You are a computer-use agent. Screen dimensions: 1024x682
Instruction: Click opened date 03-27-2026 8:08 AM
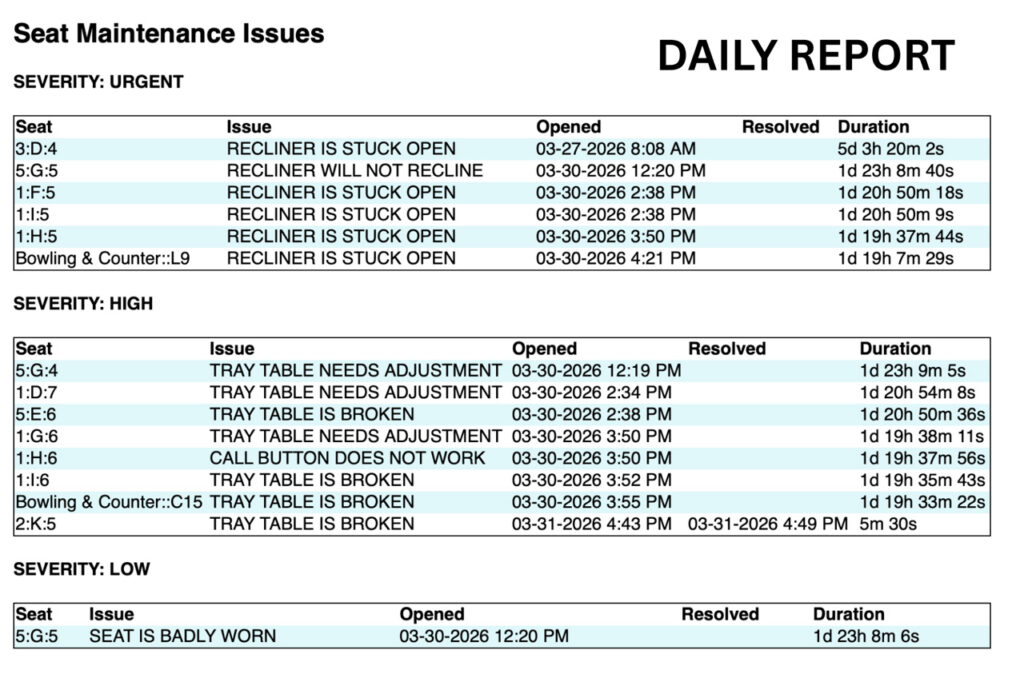pos(616,149)
